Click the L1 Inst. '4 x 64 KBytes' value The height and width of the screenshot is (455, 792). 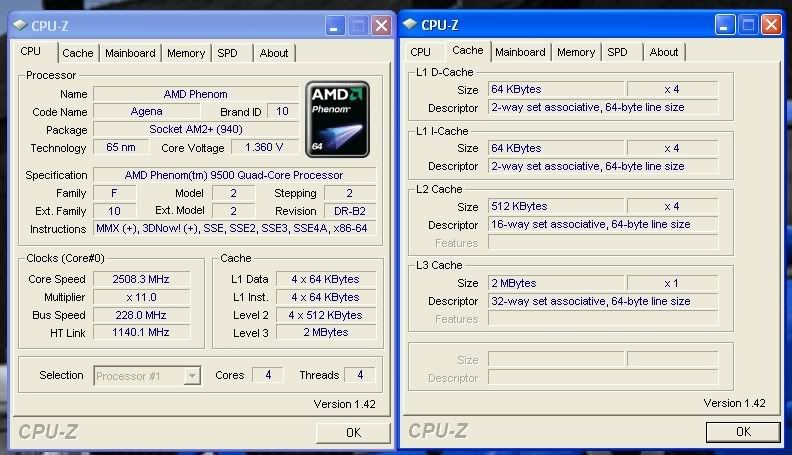326,297
